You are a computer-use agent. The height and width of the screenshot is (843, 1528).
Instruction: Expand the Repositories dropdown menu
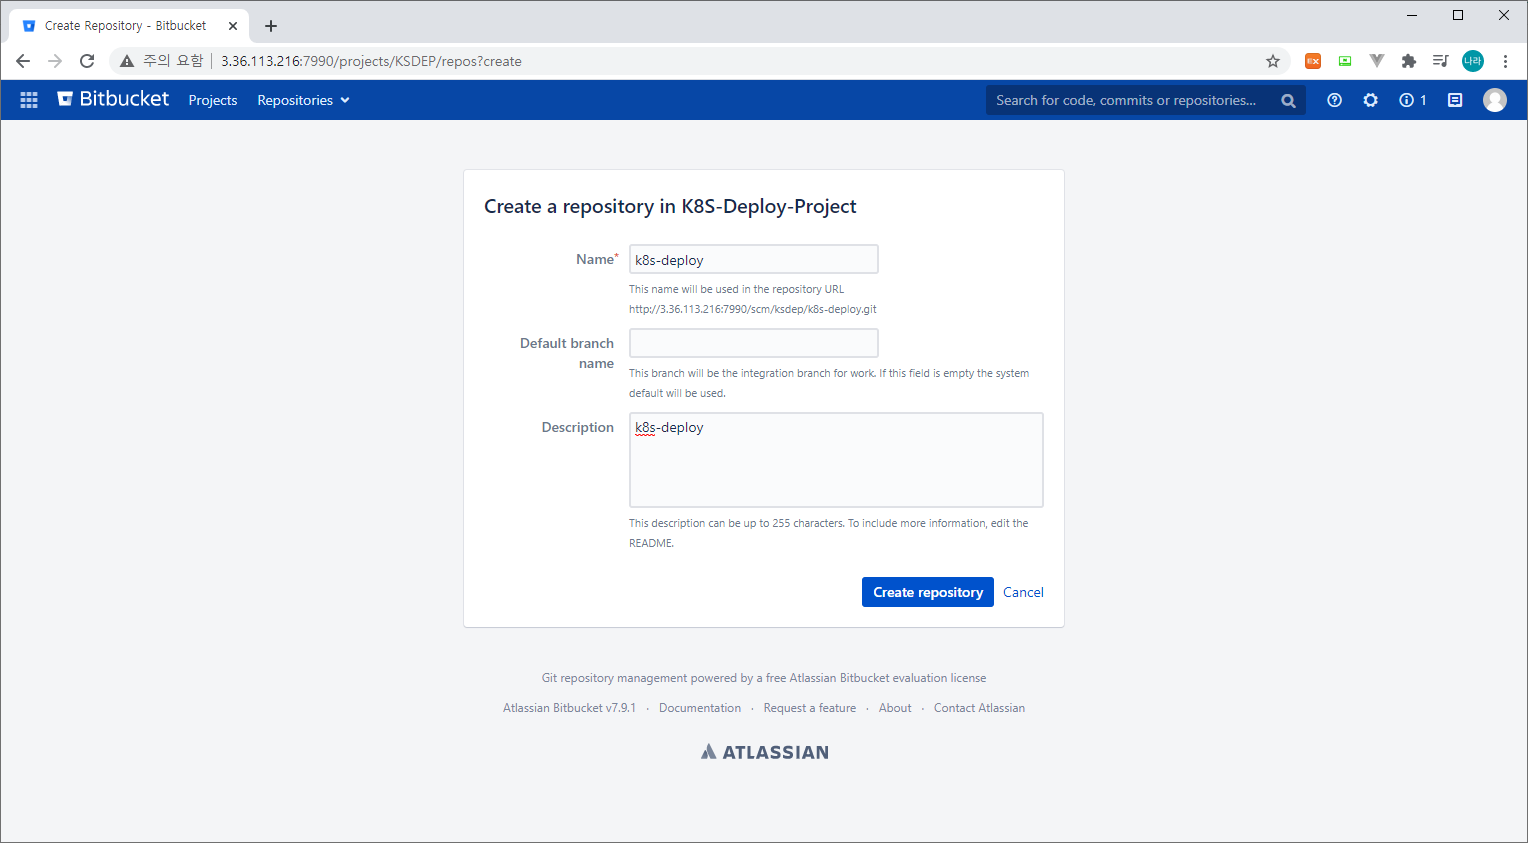[303, 100]
